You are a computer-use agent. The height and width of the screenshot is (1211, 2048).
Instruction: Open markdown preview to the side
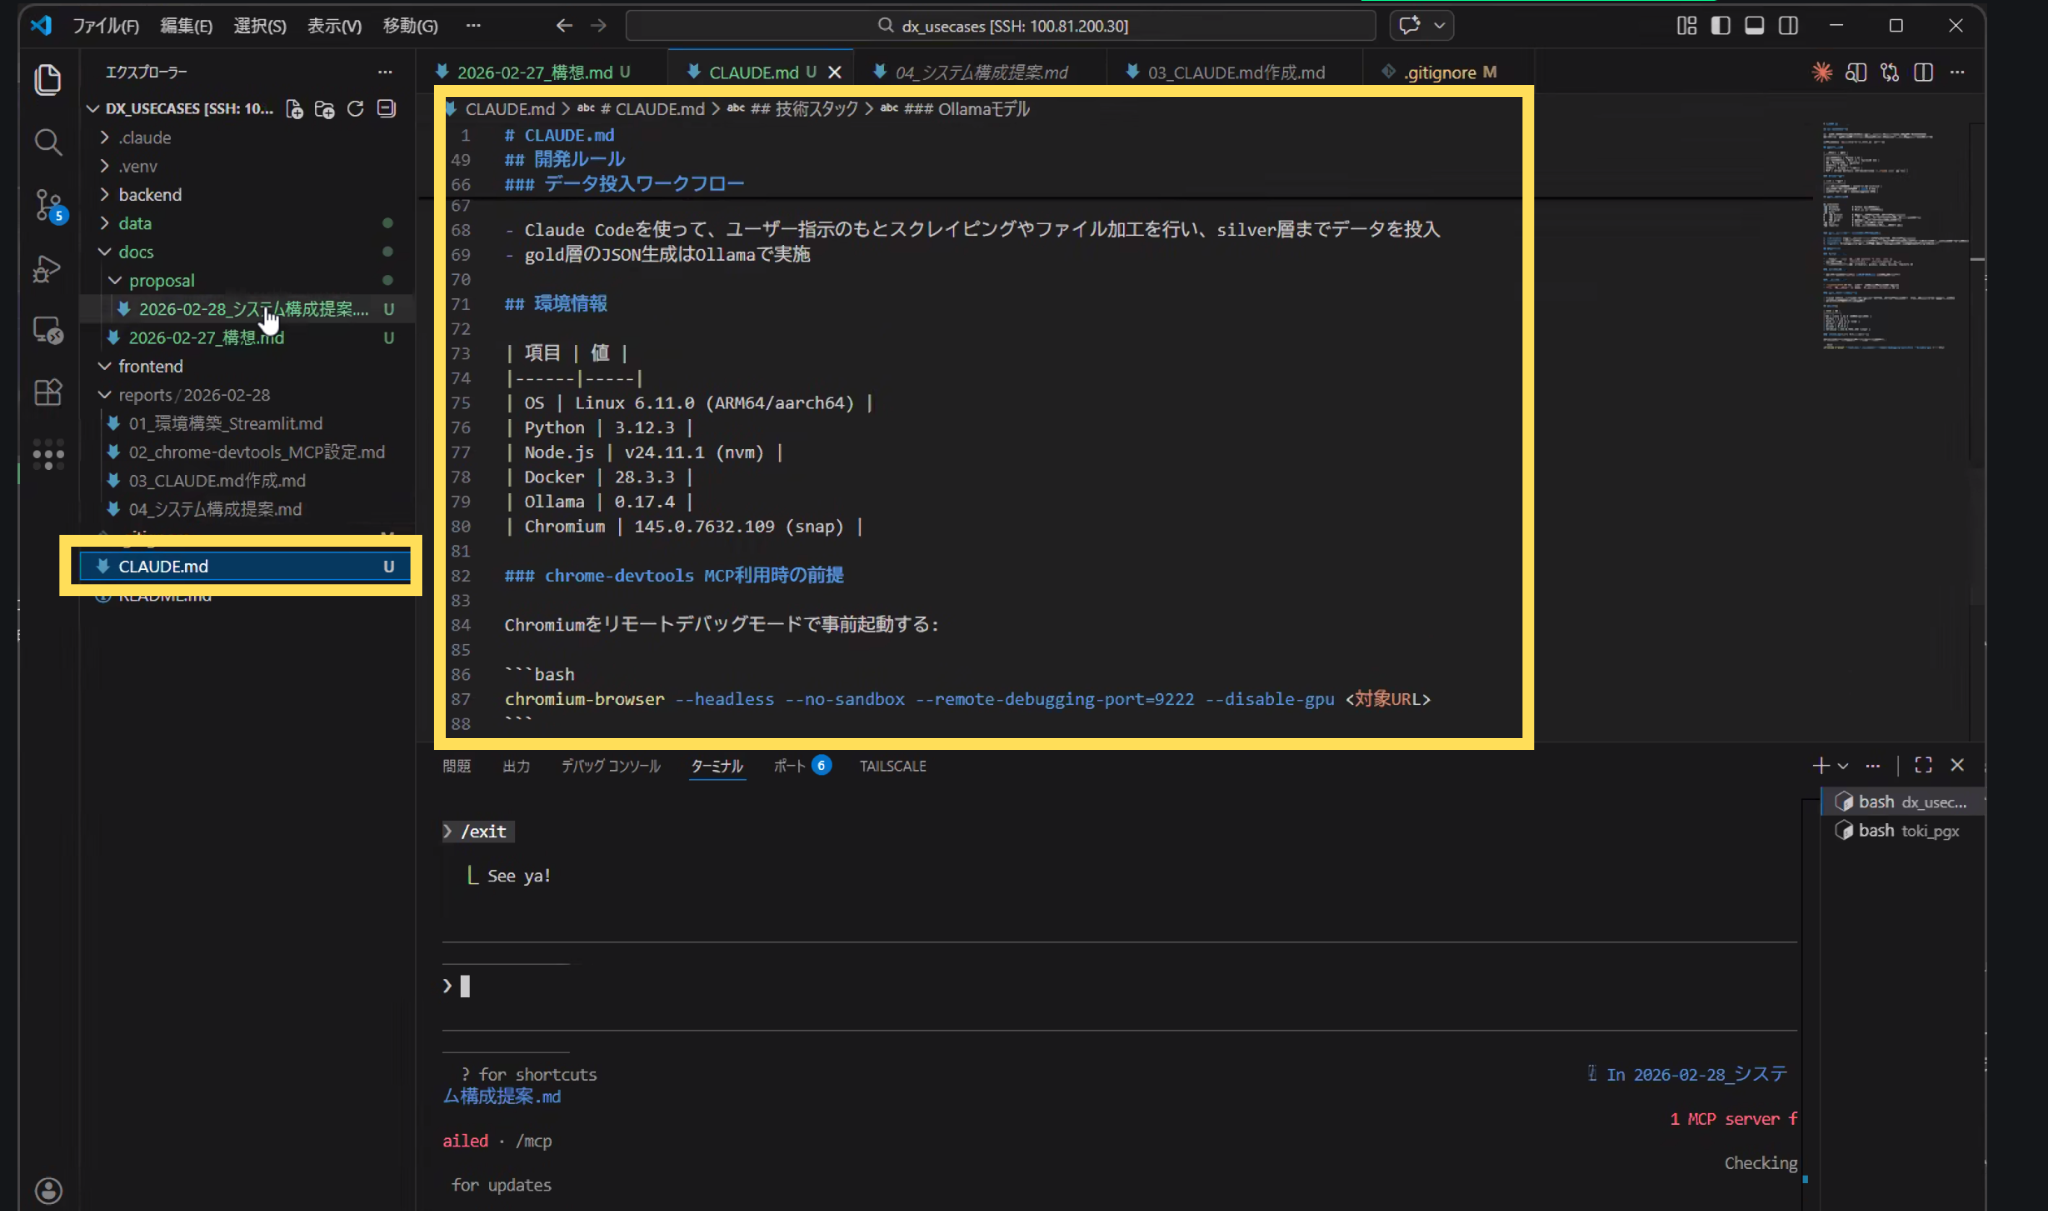coord(1856,72)
